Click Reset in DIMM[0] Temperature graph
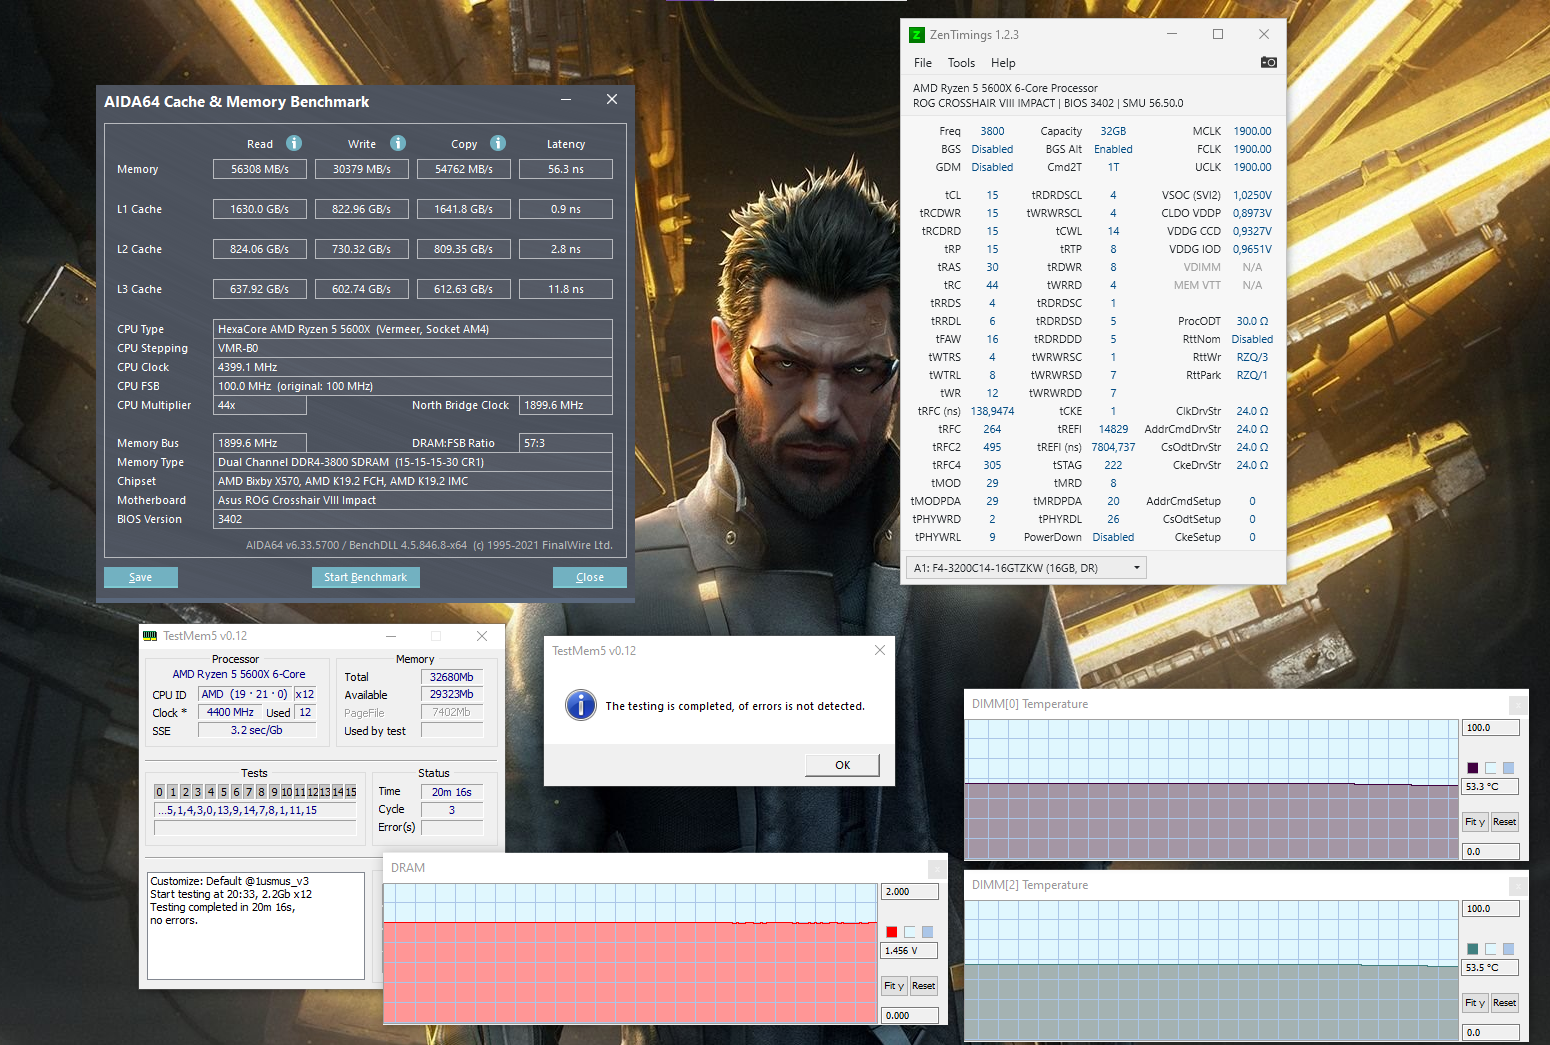The width and height of the screenshot is (1550, 1045). pyautogui.click(x=1505, y=822)
